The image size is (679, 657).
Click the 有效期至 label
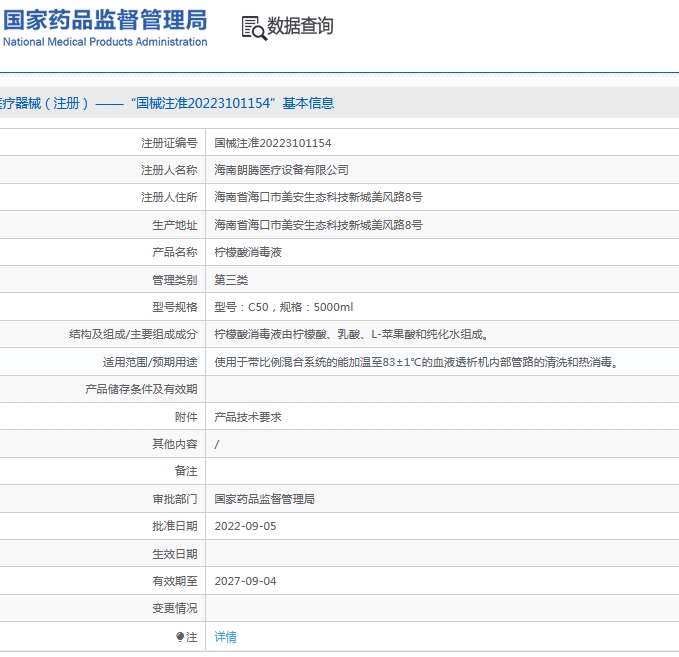click(x=175, y=581)
